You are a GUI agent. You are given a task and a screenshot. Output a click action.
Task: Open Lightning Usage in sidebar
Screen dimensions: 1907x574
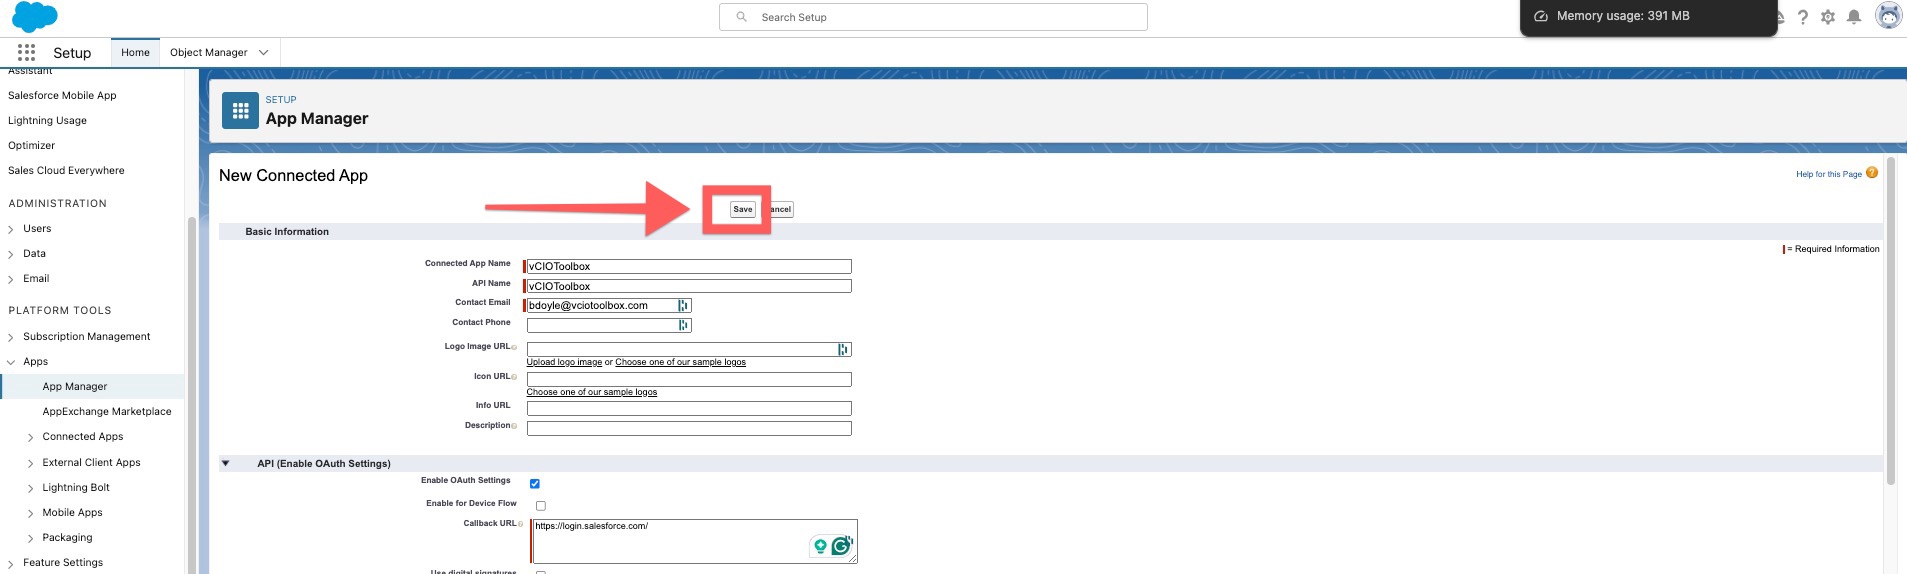[47, 120]
